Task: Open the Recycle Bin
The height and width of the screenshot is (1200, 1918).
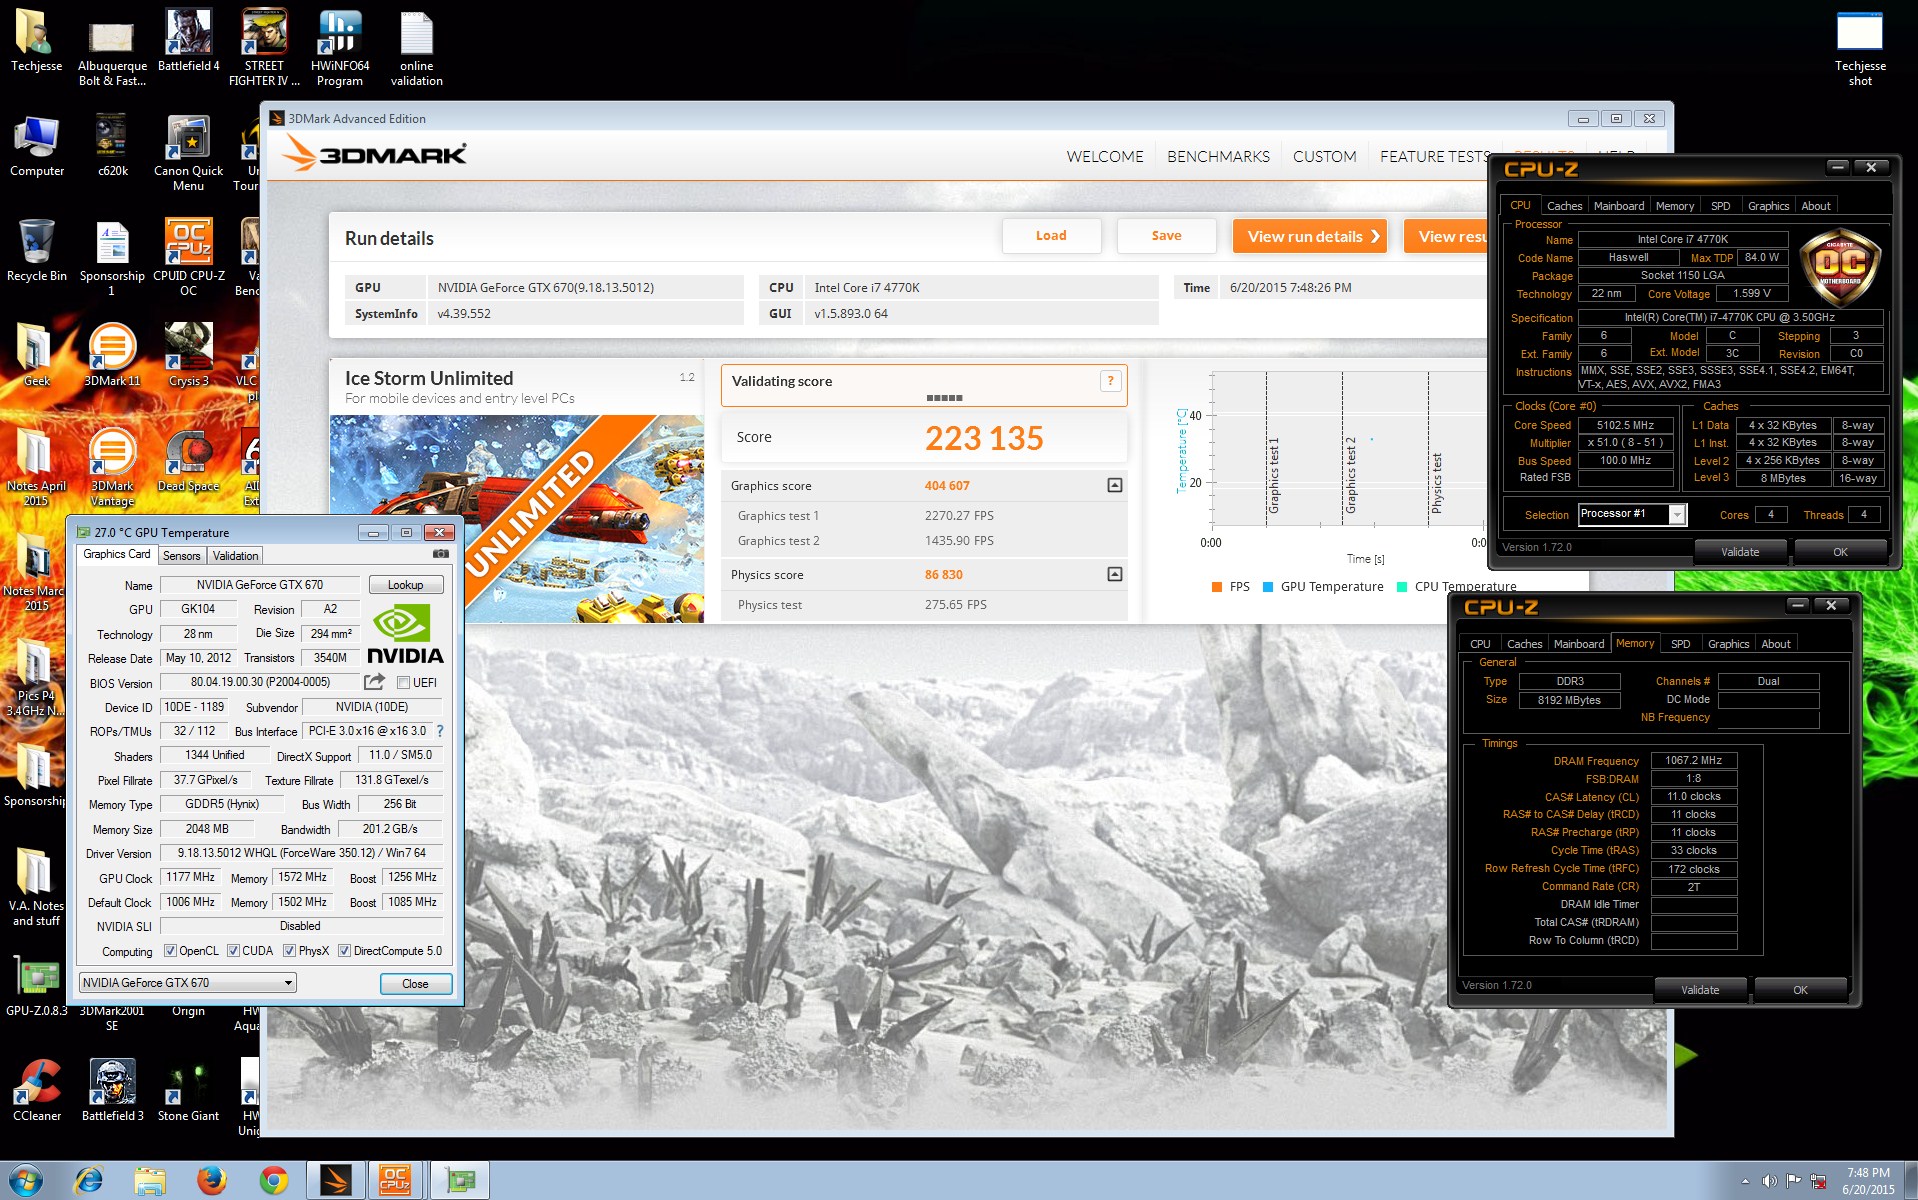Action: click(x=36, y=250)
